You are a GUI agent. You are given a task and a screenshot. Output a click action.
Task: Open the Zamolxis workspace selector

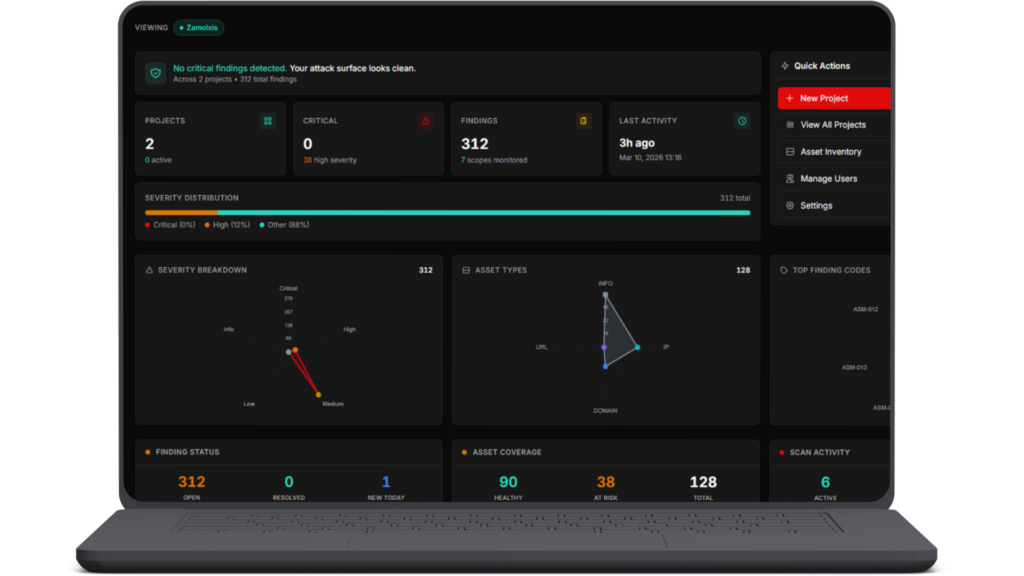click(198, 28)
